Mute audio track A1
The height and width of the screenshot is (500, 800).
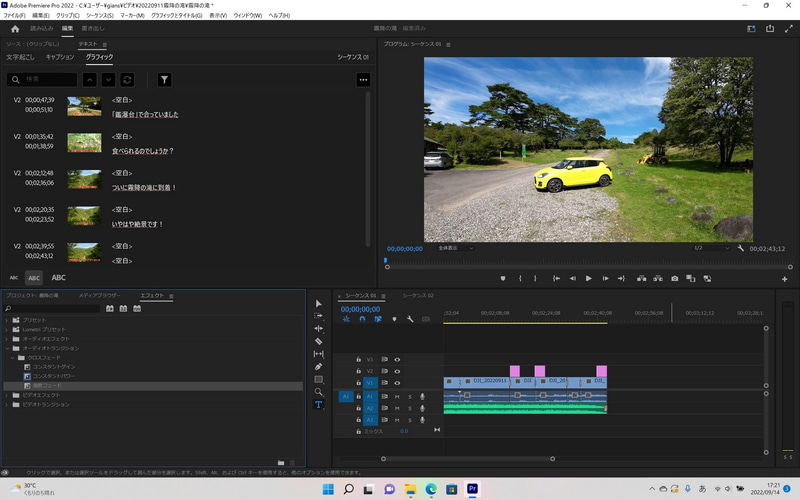[x=397, y=396]
